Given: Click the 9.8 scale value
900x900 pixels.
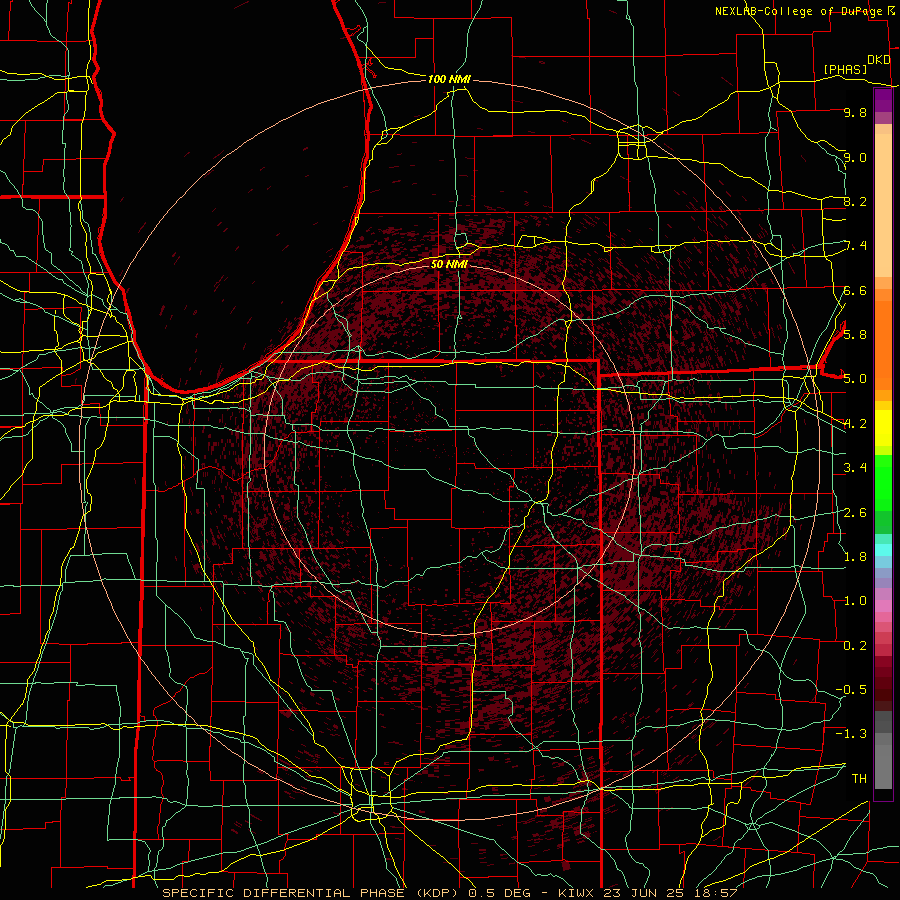Looking at the screenshot, I should [855, 112].
